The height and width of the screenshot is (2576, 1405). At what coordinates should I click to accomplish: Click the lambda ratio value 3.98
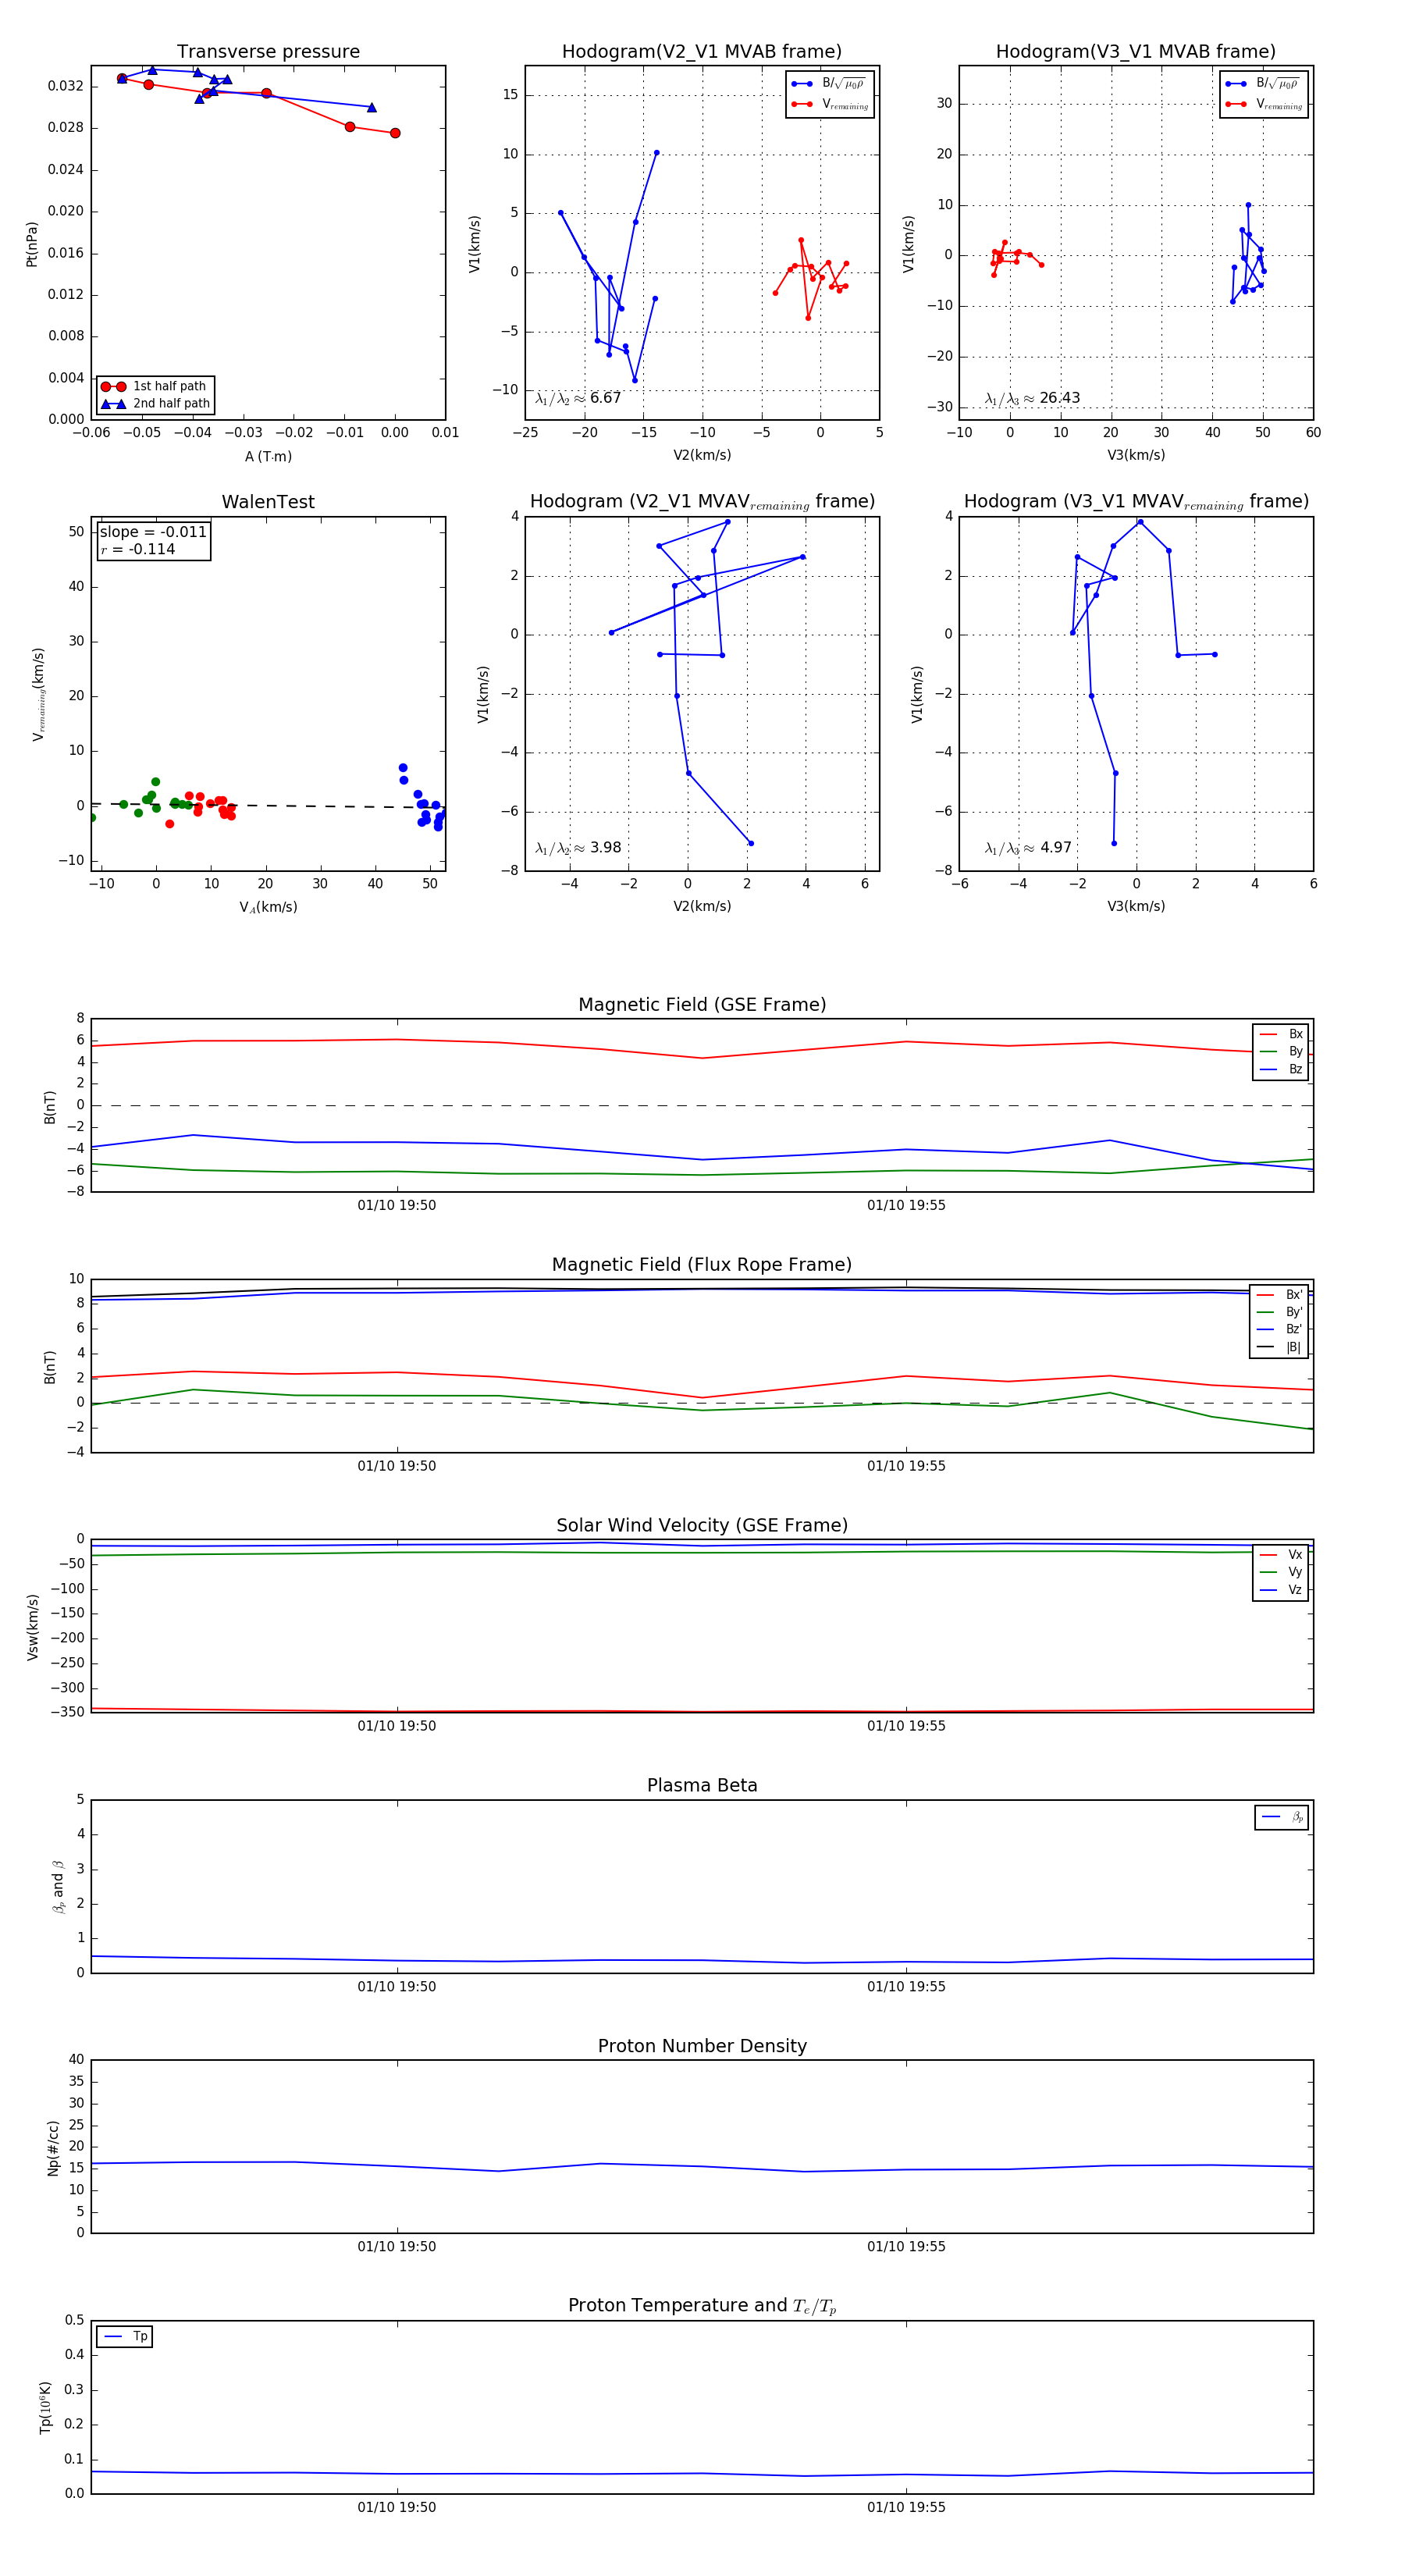pos(605,848)
